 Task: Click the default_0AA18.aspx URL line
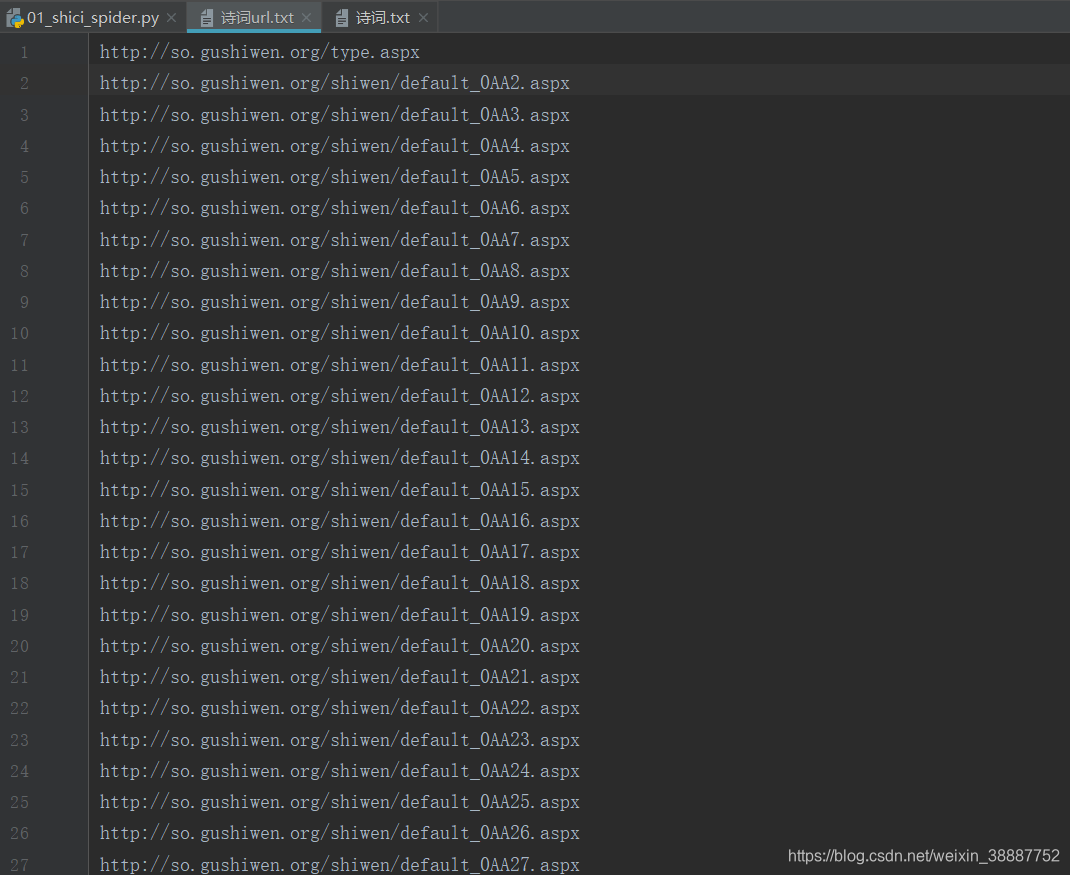coord(340,584)
